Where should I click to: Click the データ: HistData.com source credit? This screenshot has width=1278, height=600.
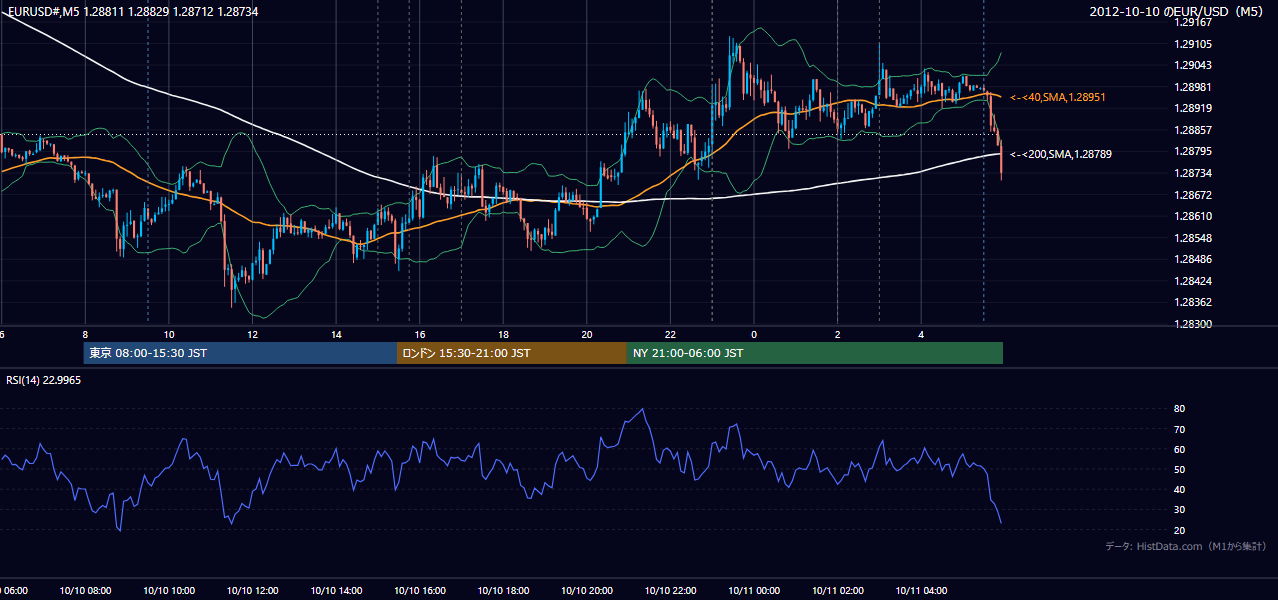[x=1186, y=547]
